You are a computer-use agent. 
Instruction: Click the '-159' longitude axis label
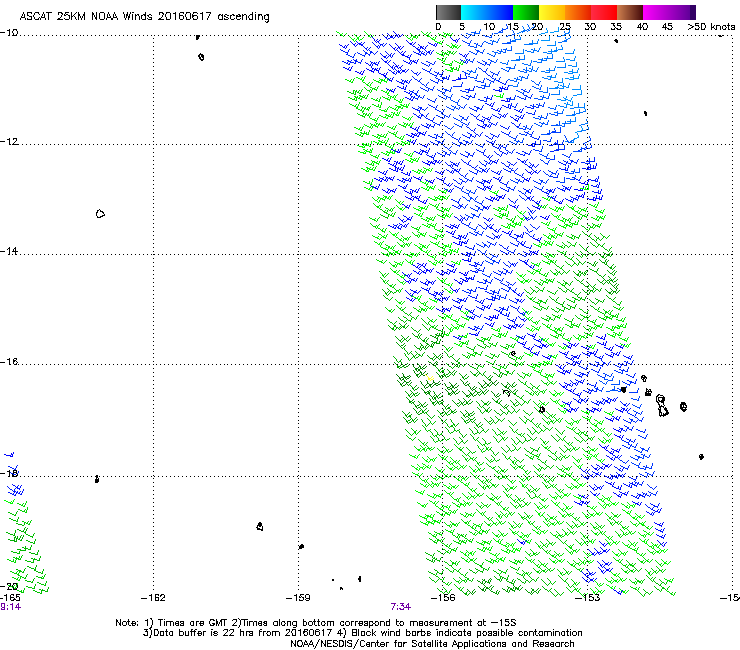[298, 598]
